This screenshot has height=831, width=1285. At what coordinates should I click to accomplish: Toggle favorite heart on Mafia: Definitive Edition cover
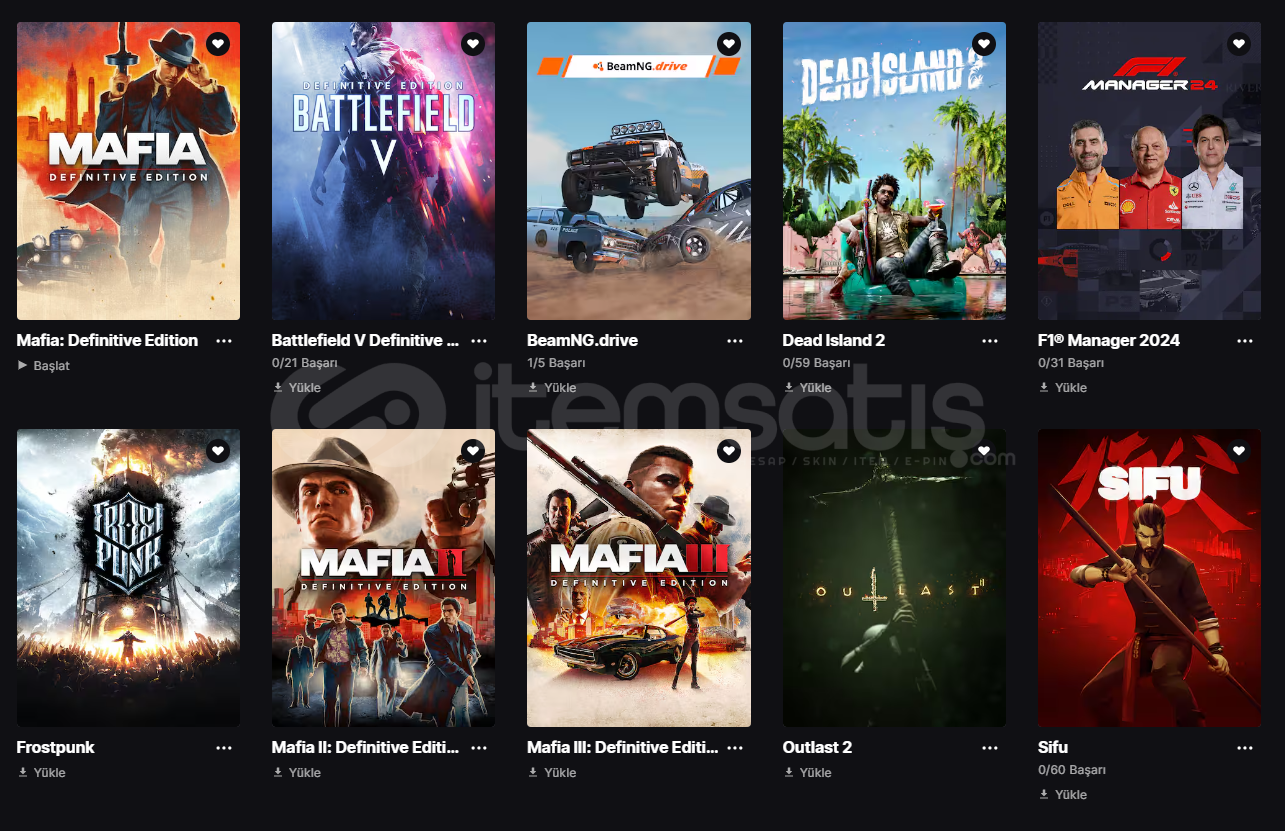[218, 44]
